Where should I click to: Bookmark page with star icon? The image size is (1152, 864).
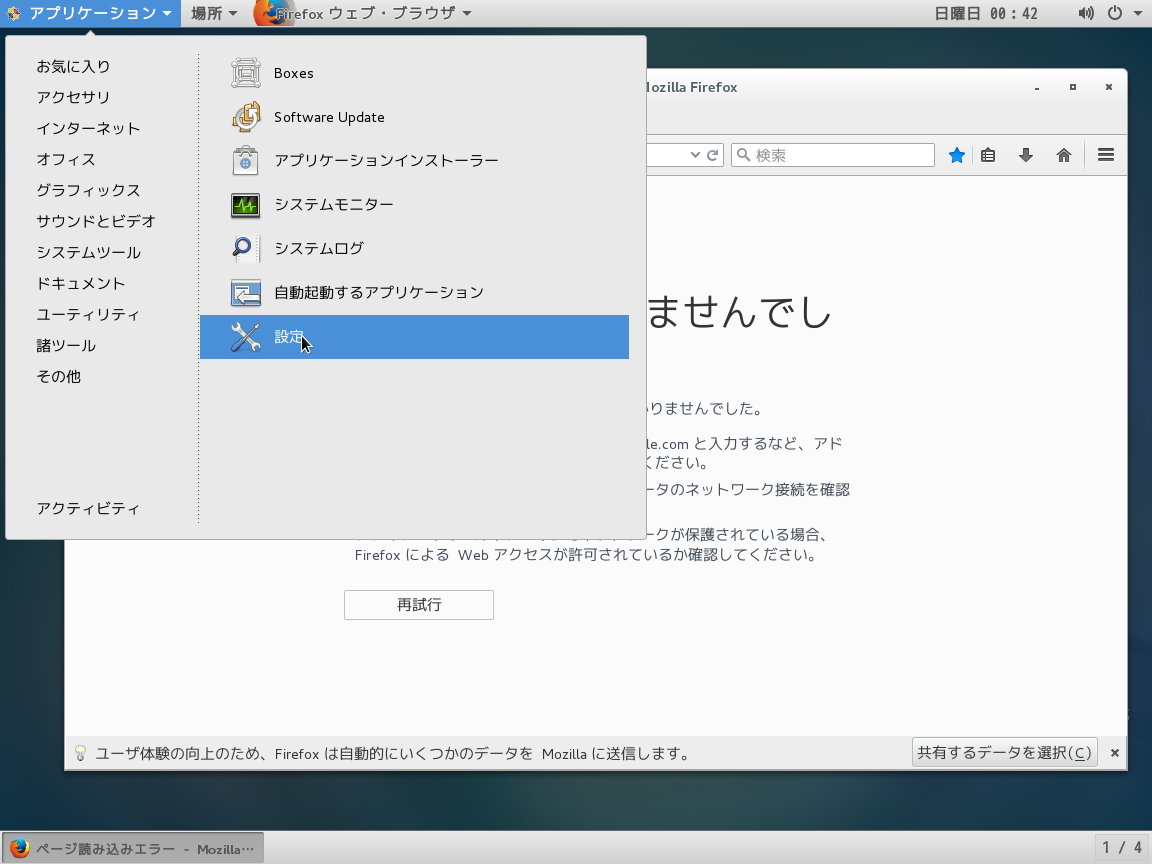pyautogui.click(x=957, y=155)
